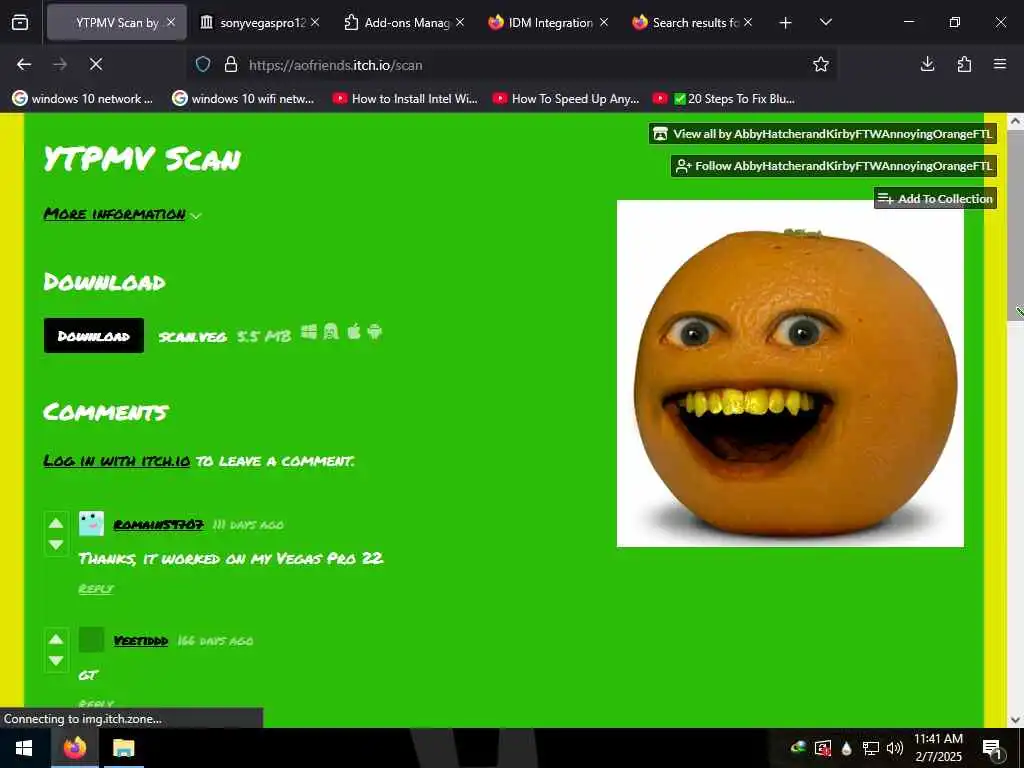Open the Extensions menu icon
1024x768 pixels.
coord(964,64)
